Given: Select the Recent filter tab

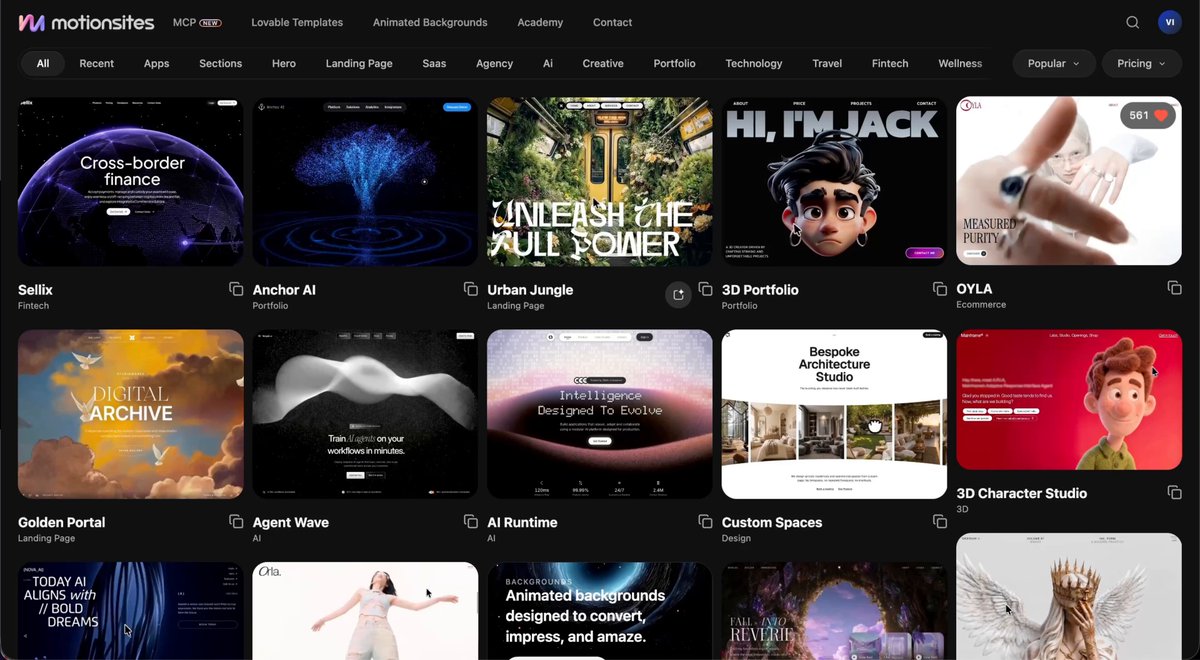Looking at the screenshot, I should tap(97, 63).
